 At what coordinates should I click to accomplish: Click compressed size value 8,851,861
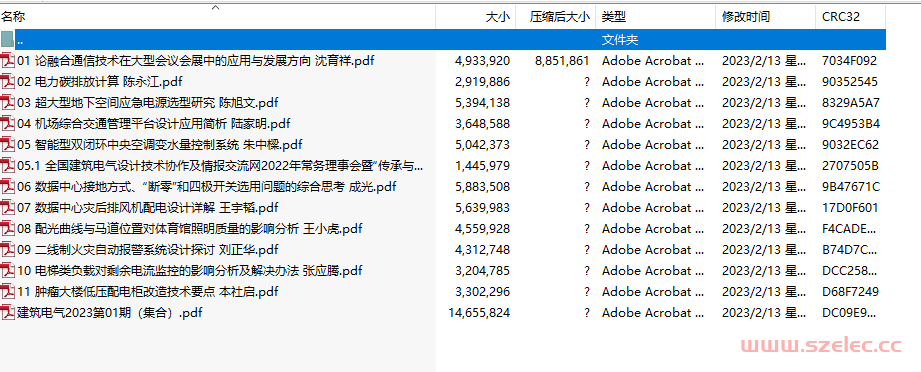click(x=562, y=61)
